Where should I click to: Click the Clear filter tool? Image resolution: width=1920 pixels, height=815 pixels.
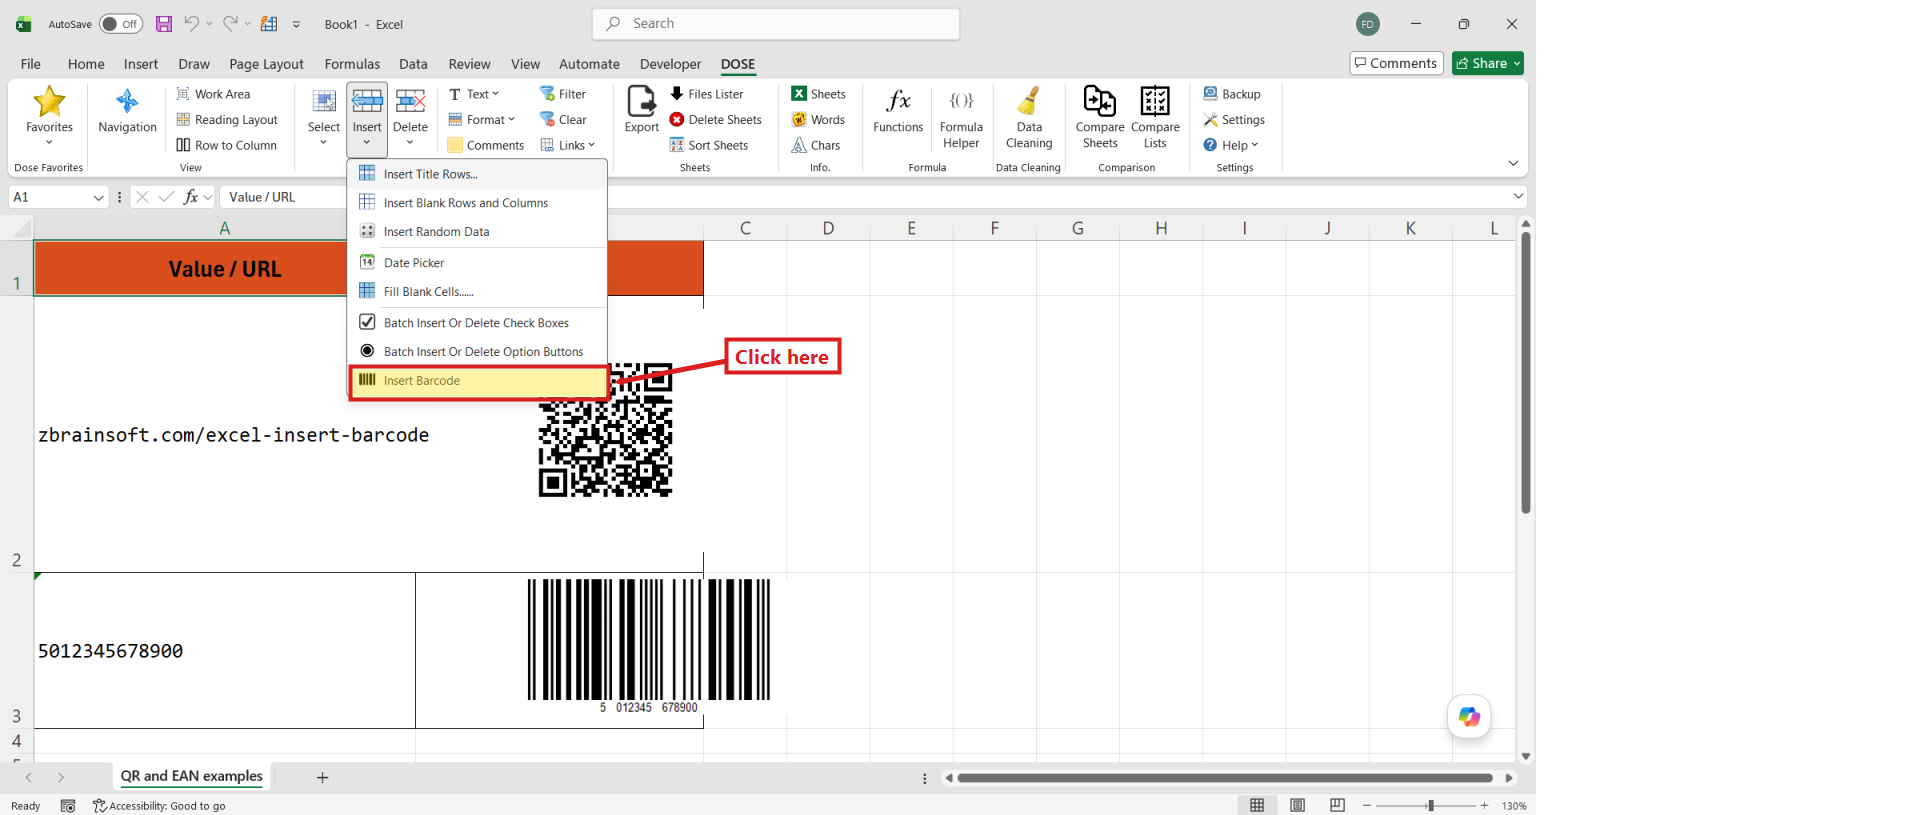563,120
